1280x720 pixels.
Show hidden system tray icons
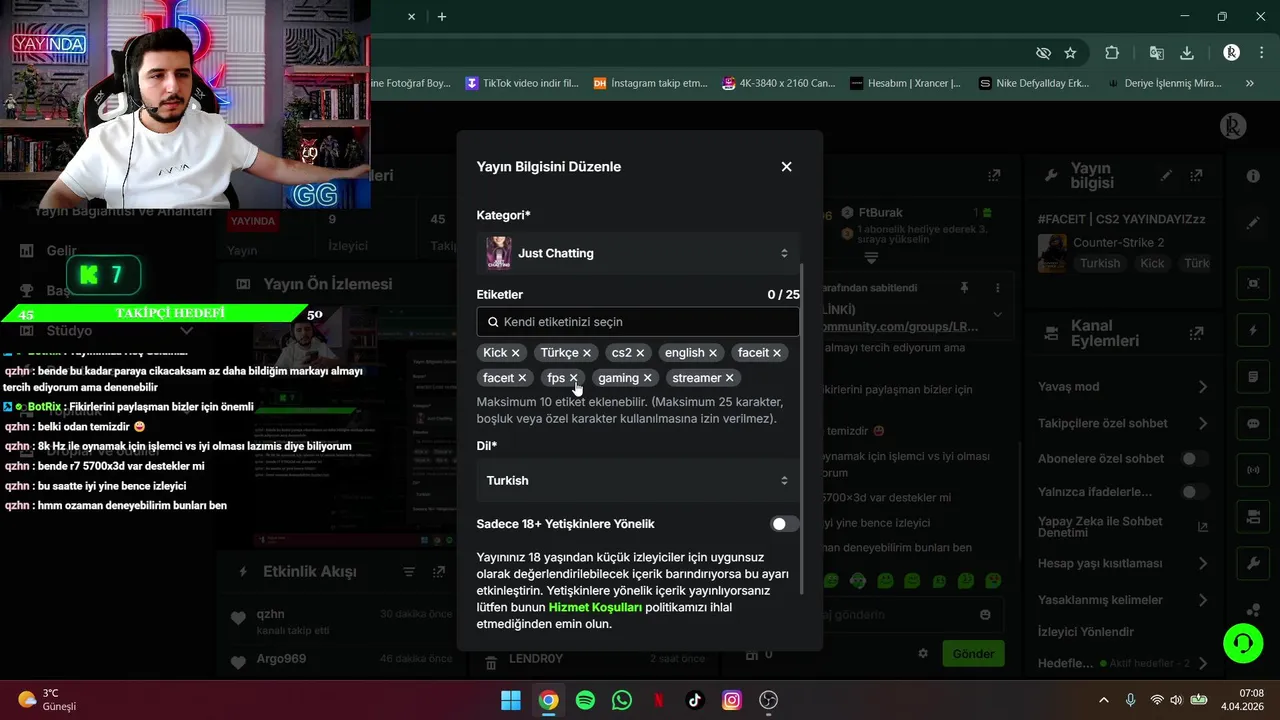pyautogui.click(x=1103, y=700)
